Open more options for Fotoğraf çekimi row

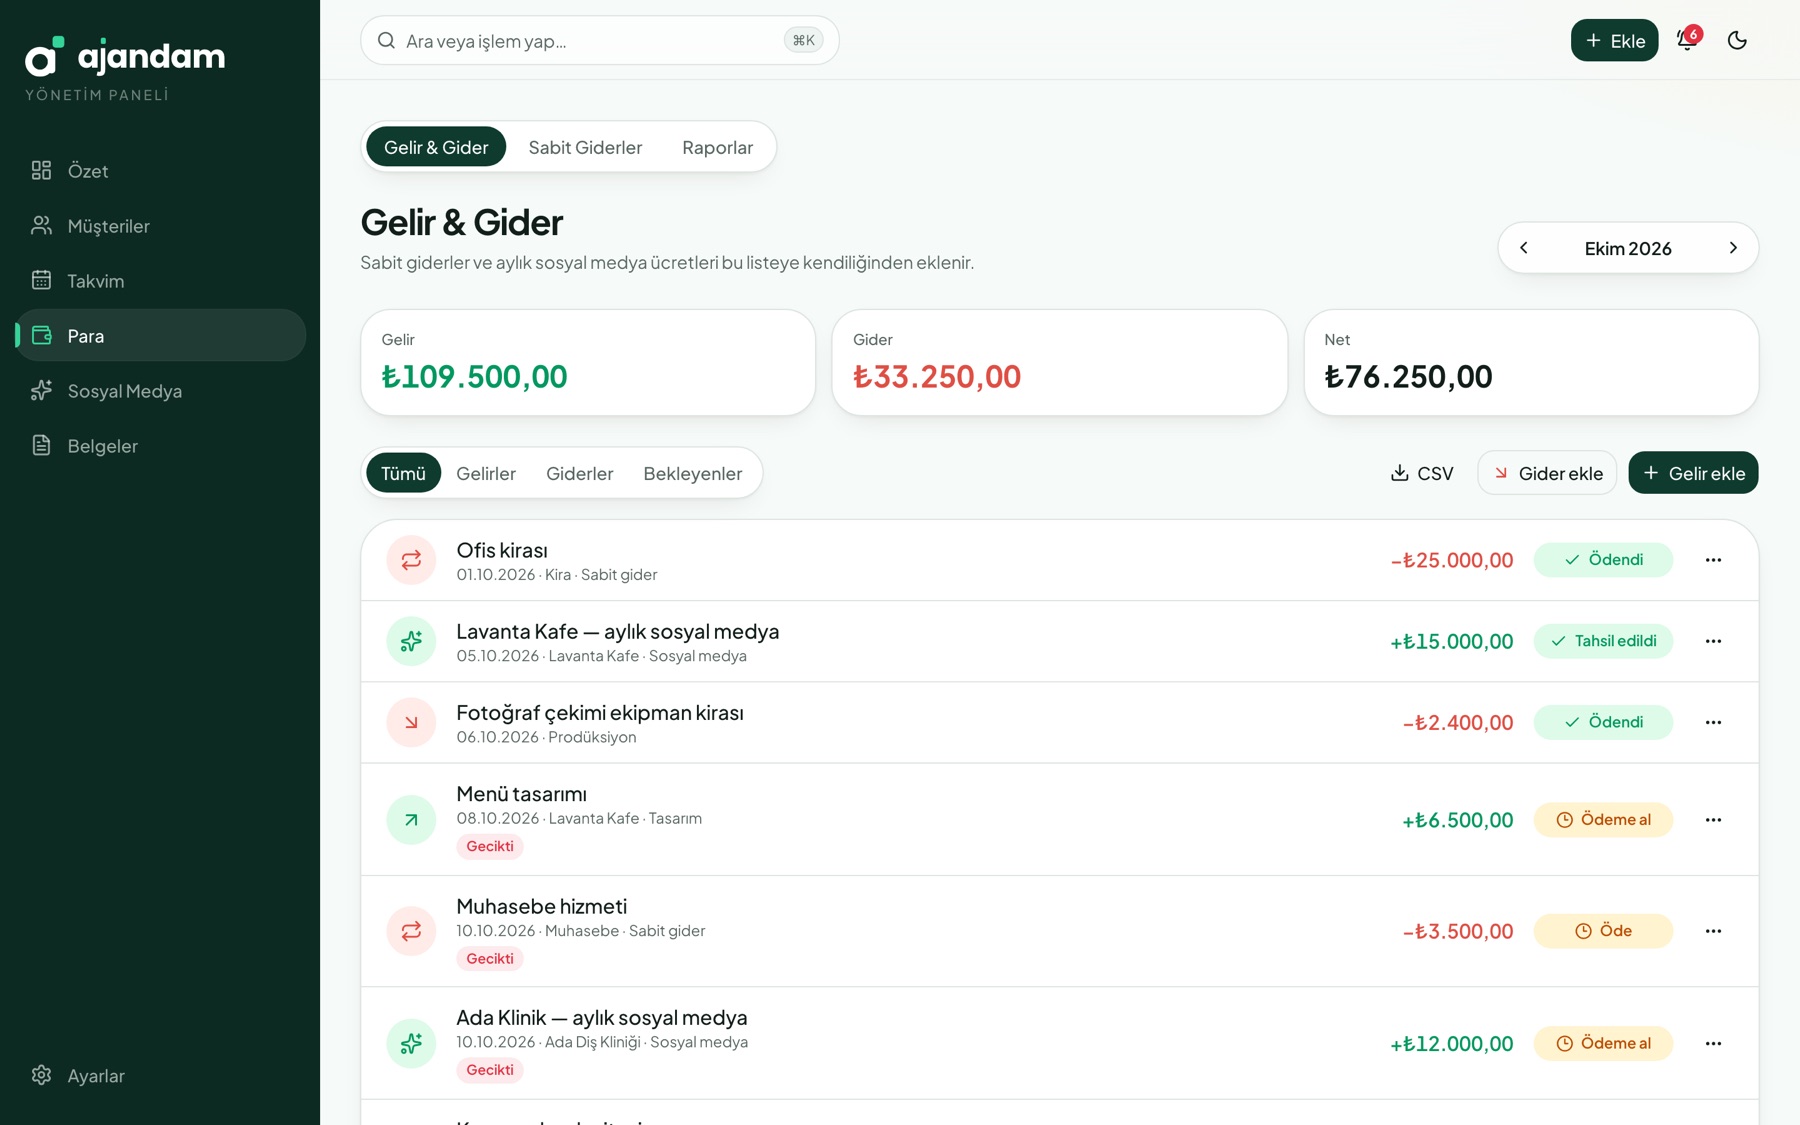(1713, 722)
